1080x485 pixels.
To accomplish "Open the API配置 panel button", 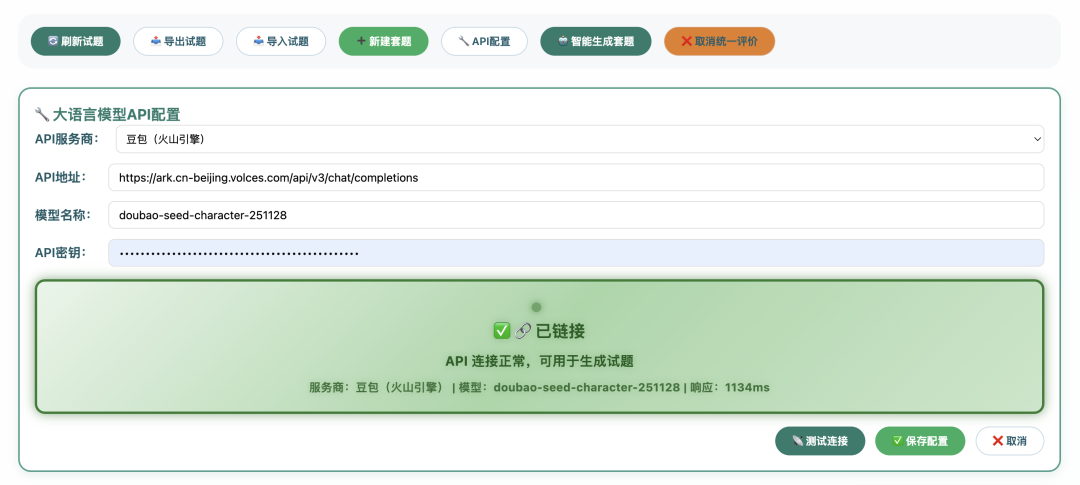I will coord(484,41).
